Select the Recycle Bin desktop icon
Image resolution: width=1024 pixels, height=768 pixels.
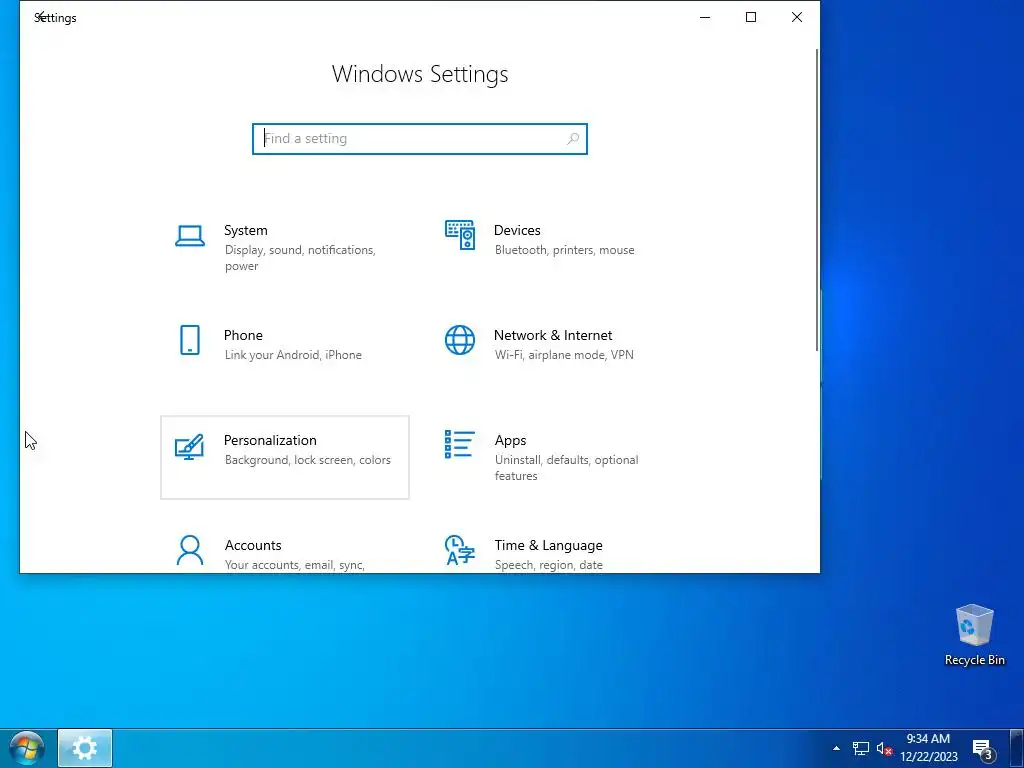(974, 635)
